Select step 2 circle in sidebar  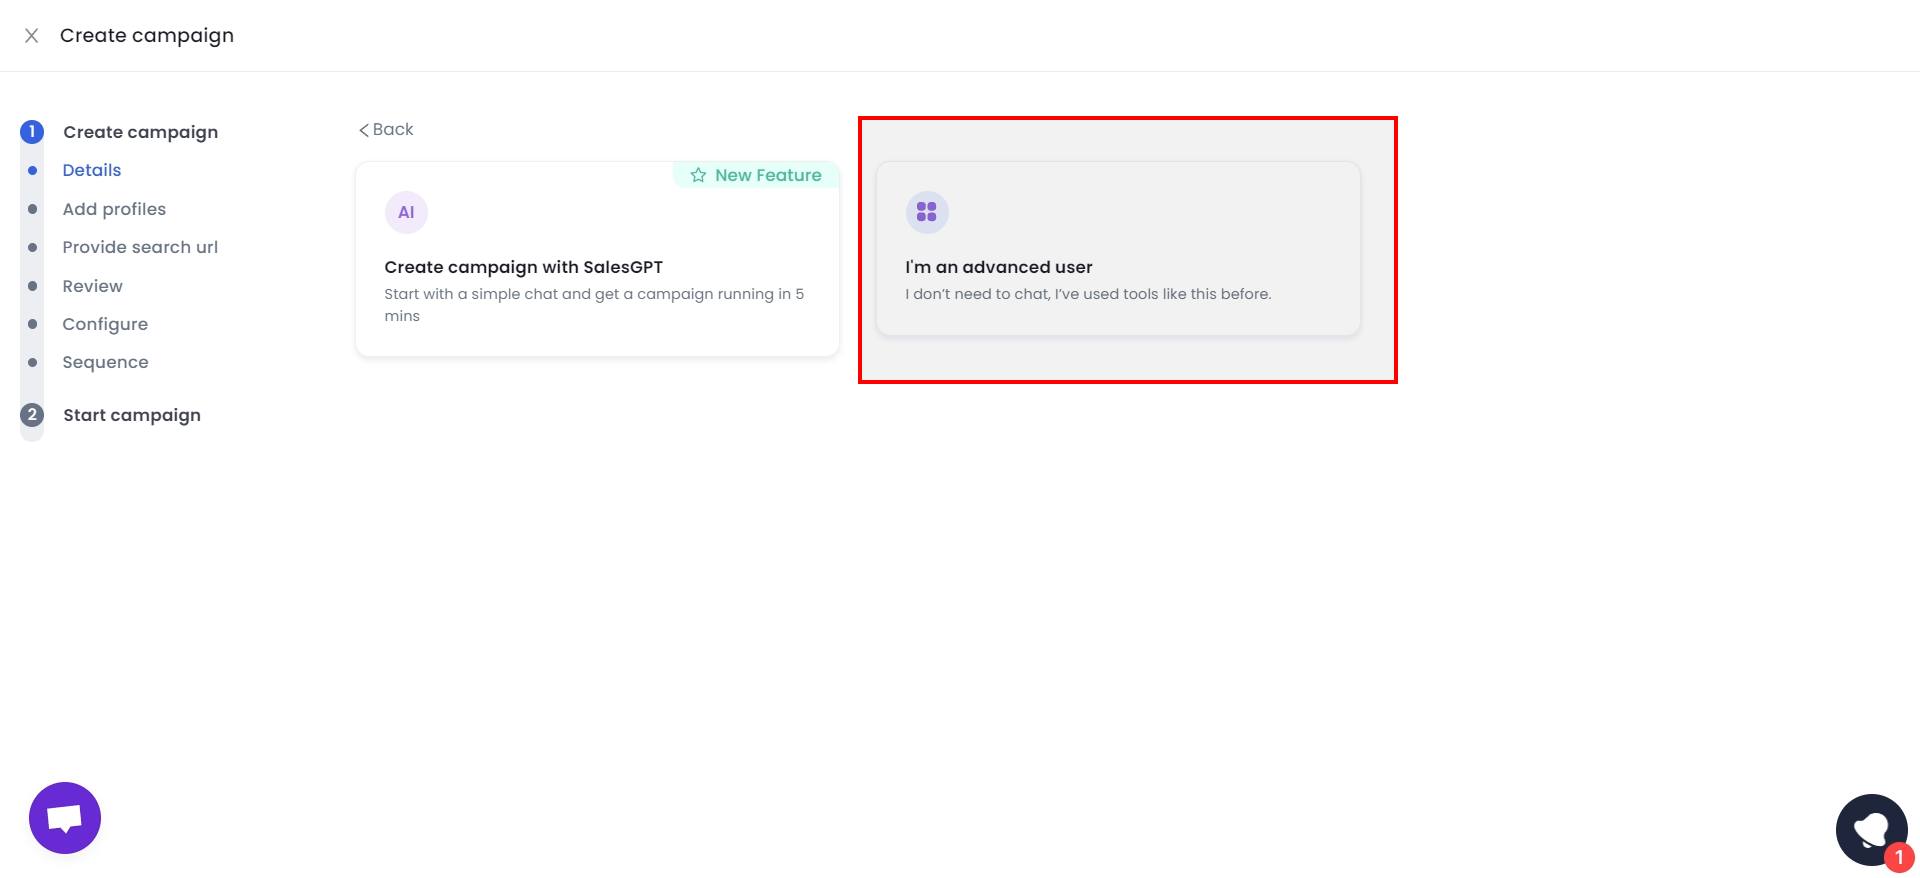point(32,415)
